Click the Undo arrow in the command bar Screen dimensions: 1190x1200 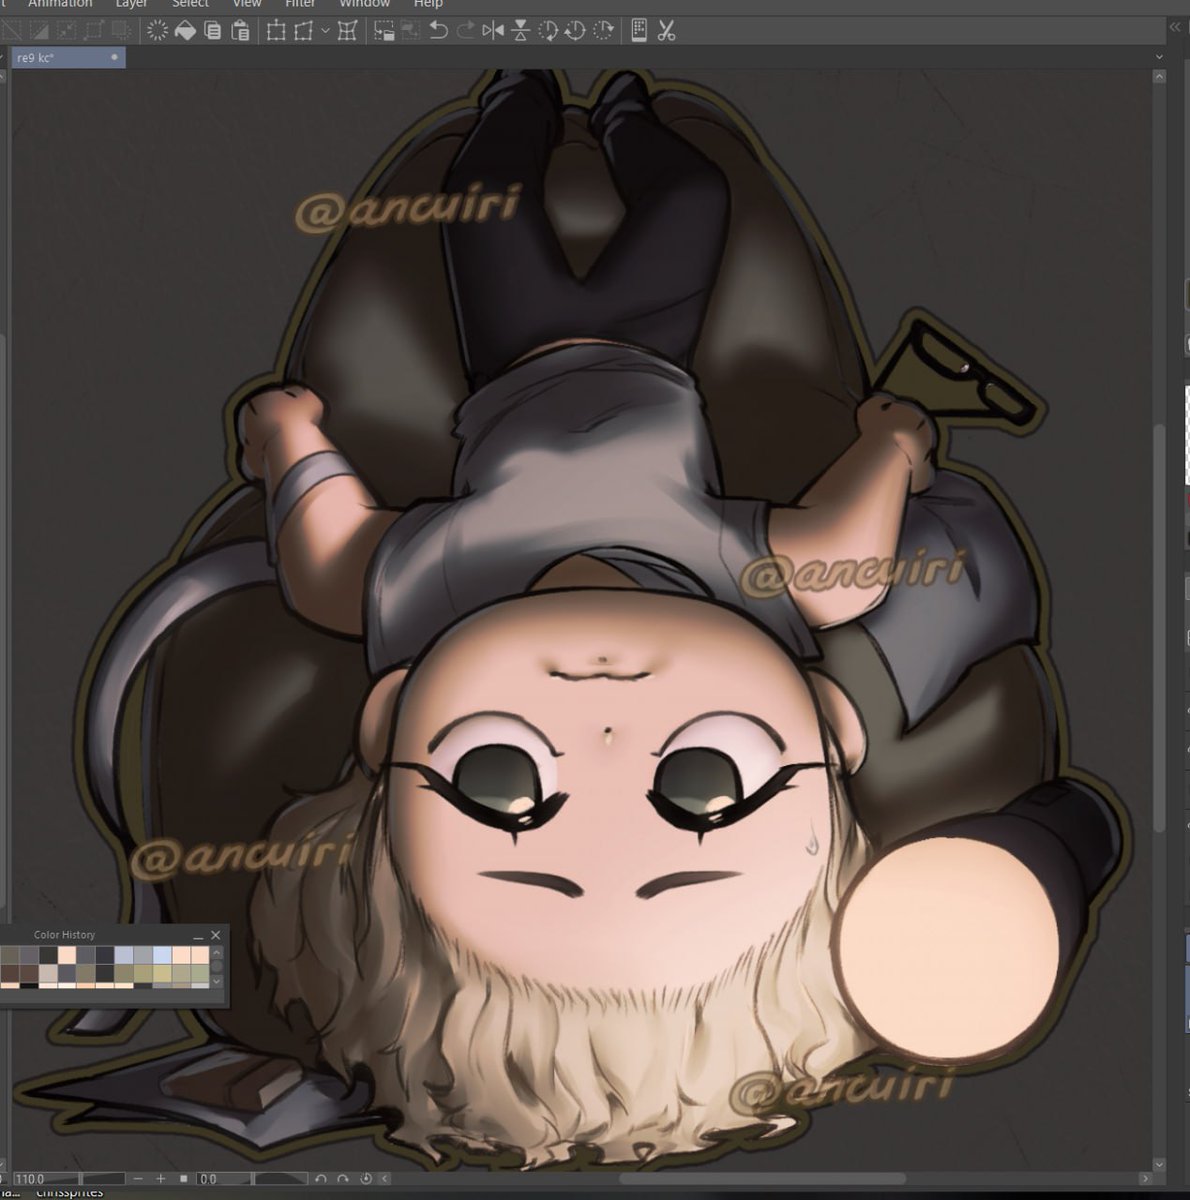(440, 30)
